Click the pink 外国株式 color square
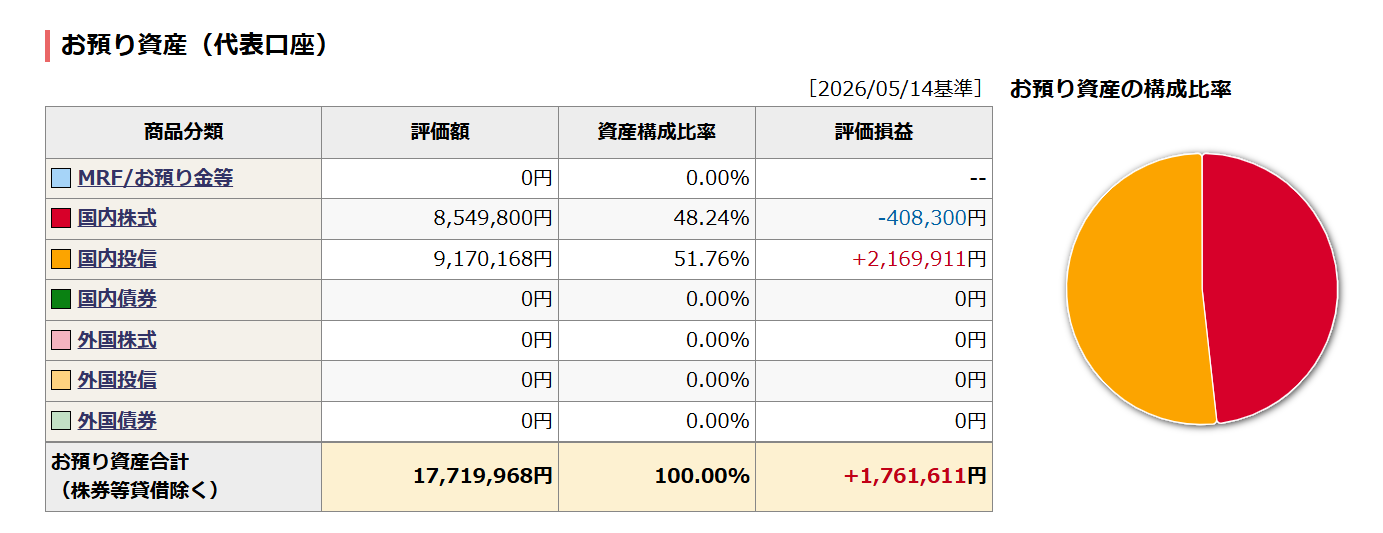The image size is (1383, 533). pos(61,341)
